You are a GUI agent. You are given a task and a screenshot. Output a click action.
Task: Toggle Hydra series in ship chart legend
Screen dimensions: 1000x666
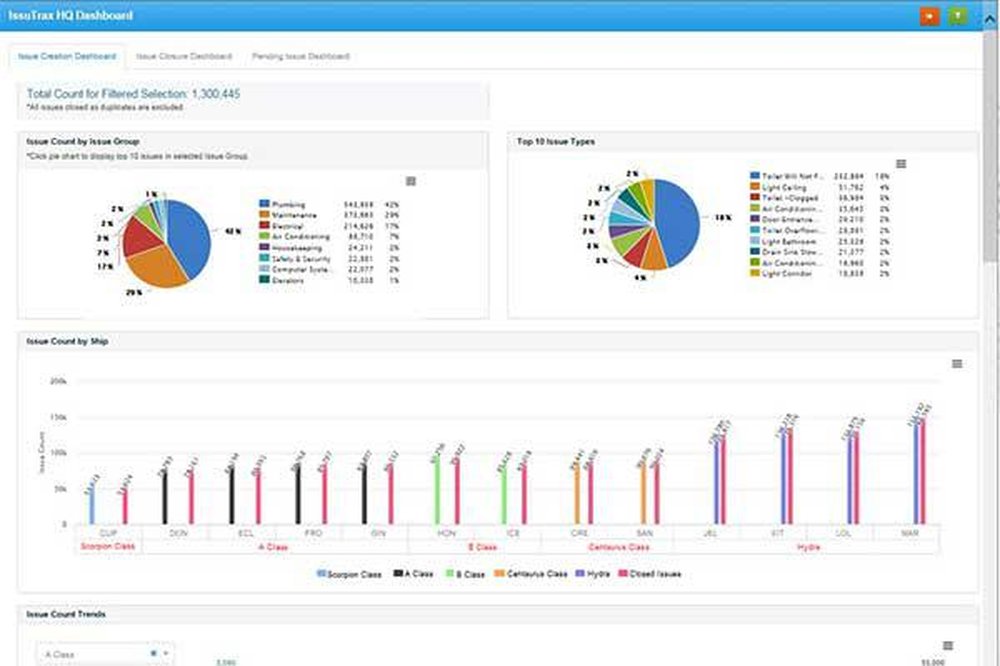pos(592,574)
